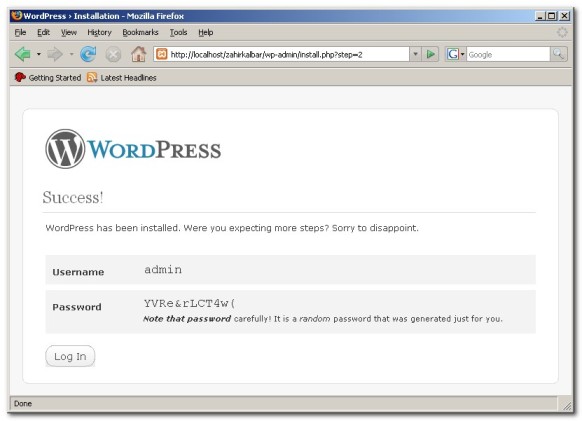582x421 pixels.
Task: Open the Edit menu
Action: [43, 32]
